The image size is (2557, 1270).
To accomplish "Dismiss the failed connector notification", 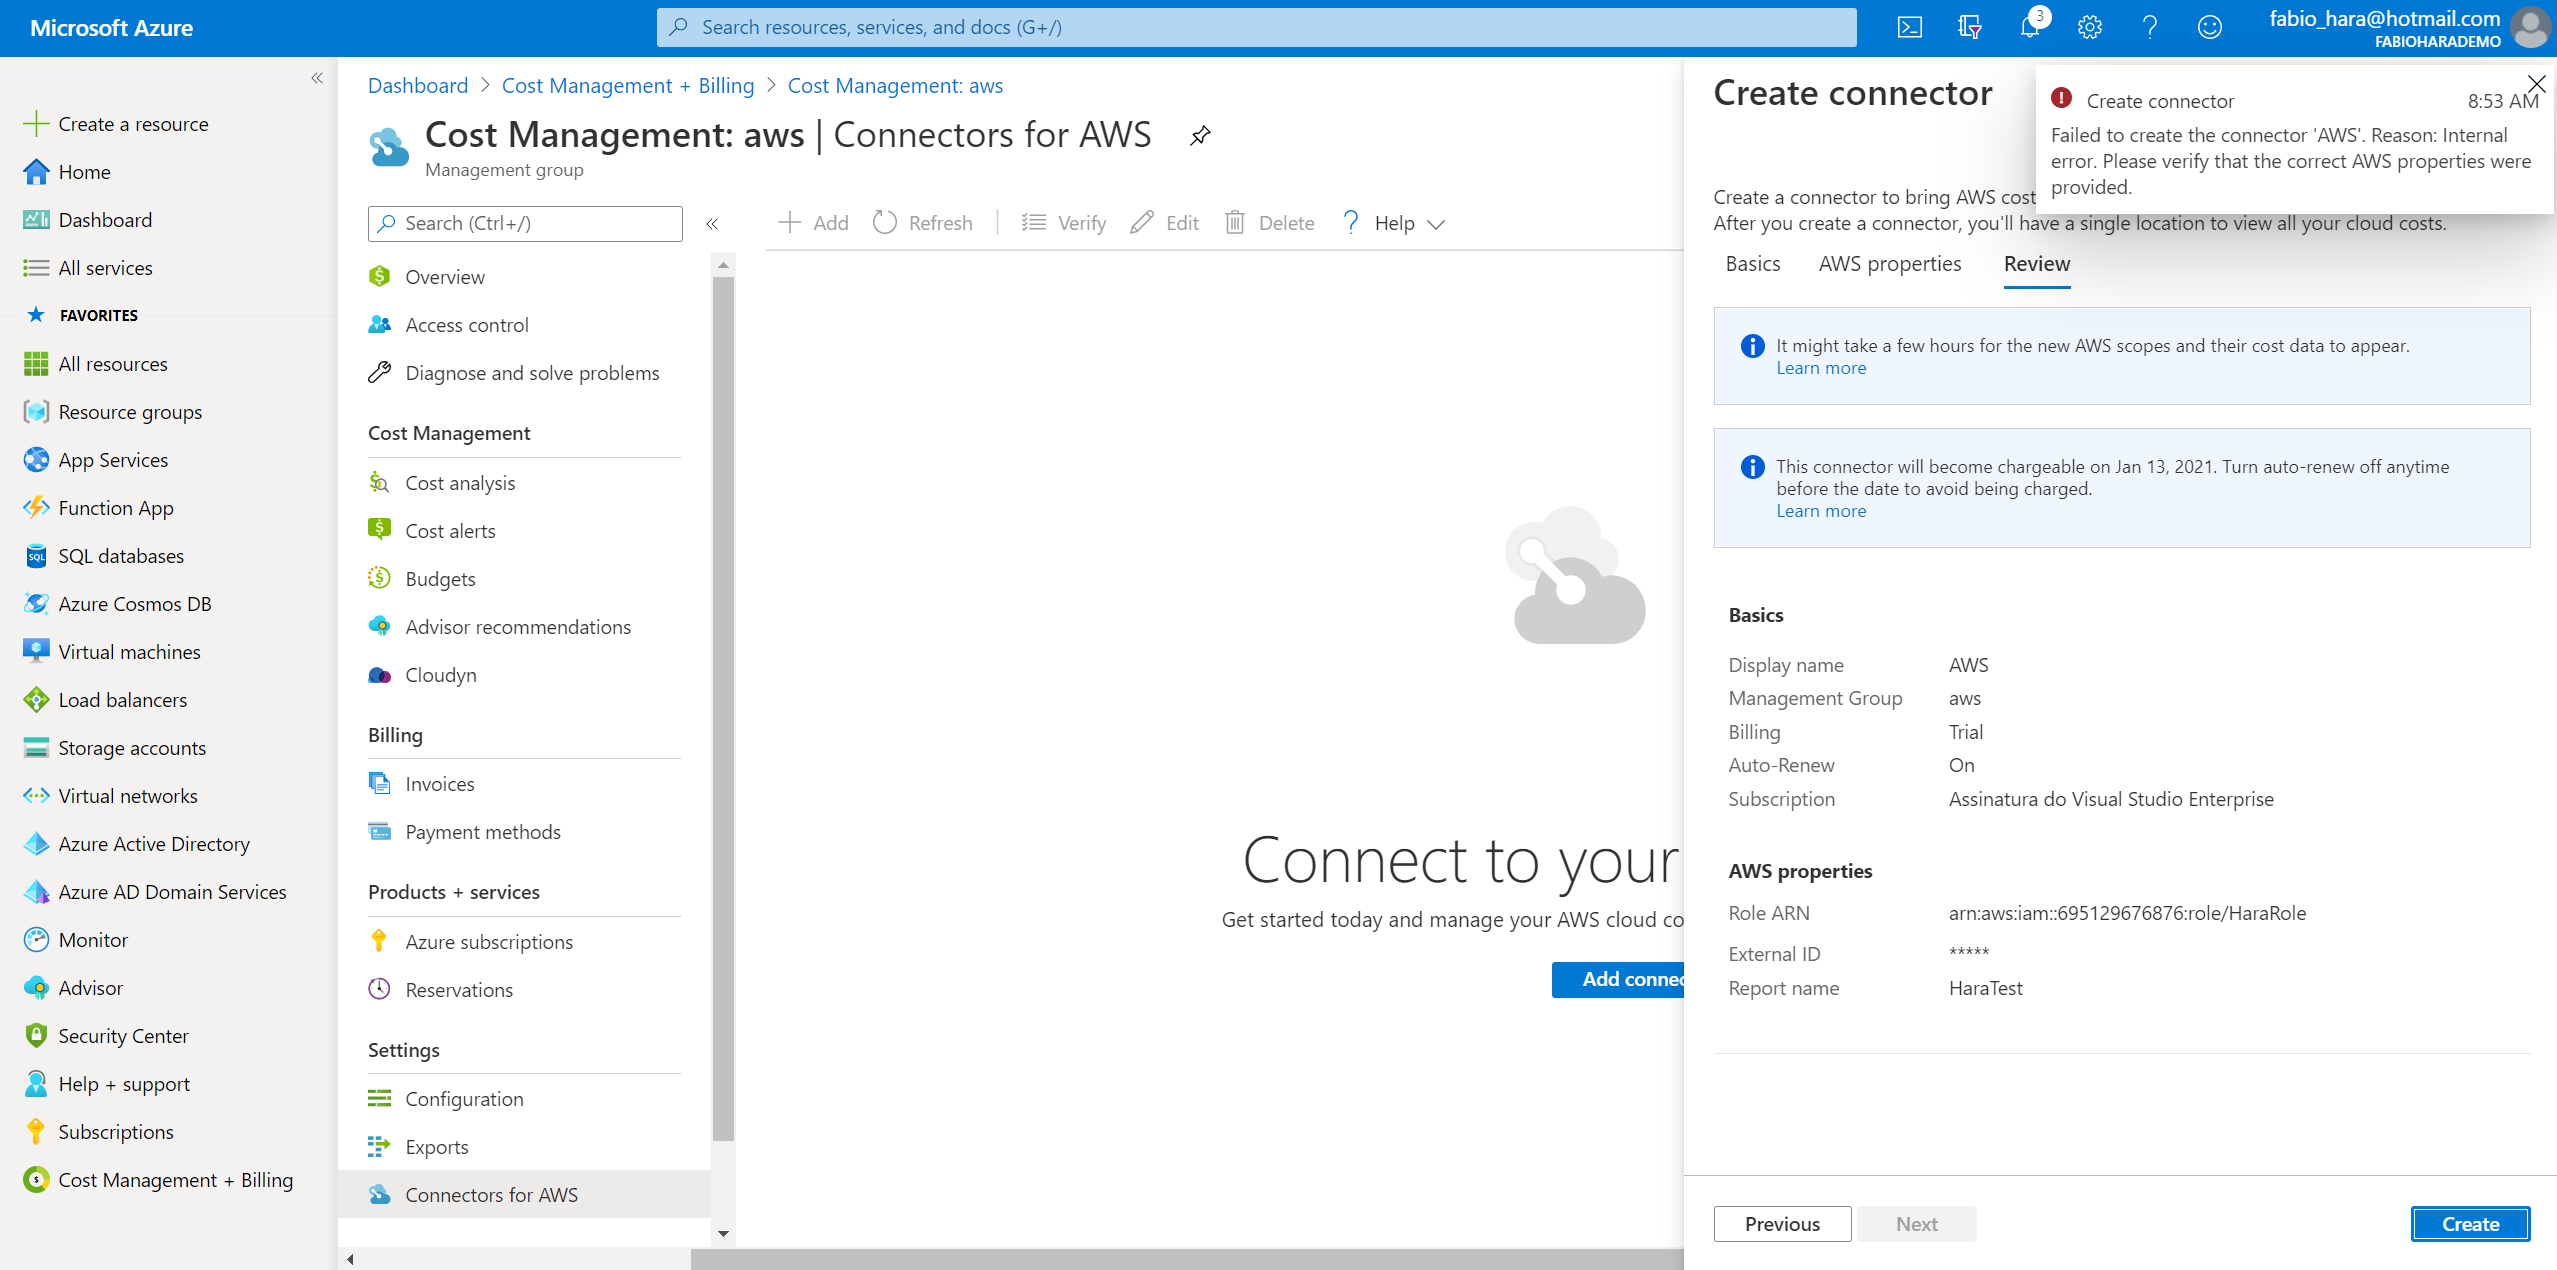I will click(2536, 83).
